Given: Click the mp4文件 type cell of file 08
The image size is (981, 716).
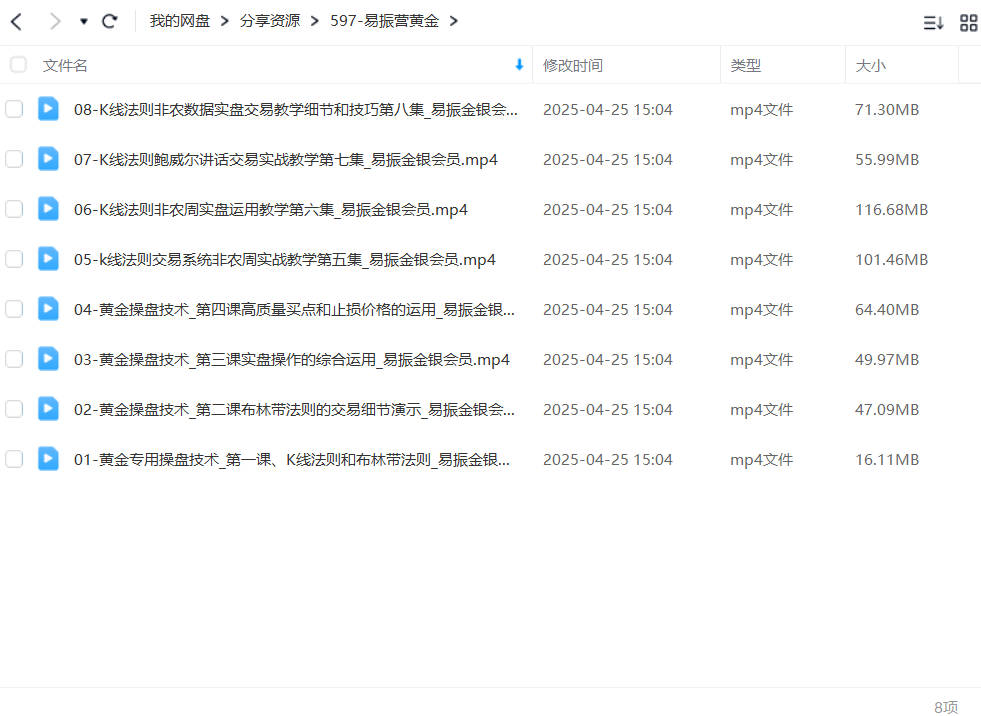Looking at the screenshot, I should pos(761,110).
